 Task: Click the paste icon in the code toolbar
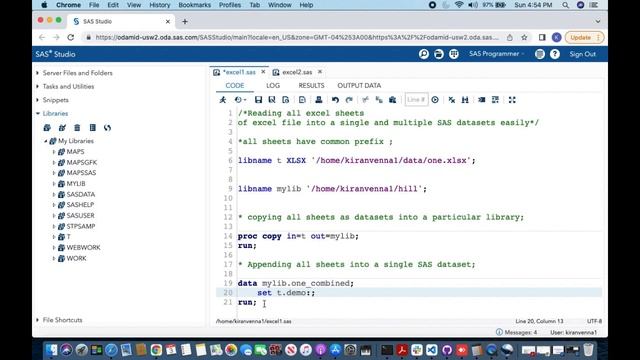click(393, 100)
